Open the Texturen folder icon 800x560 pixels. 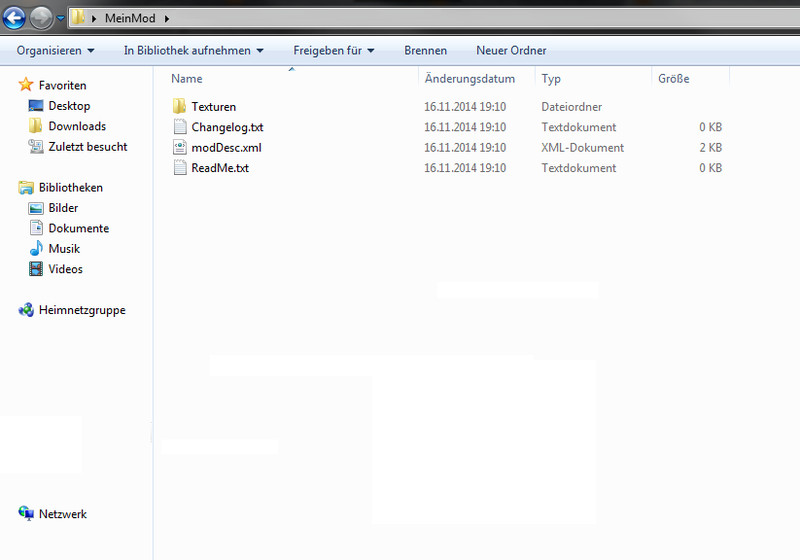coord(180,107)
